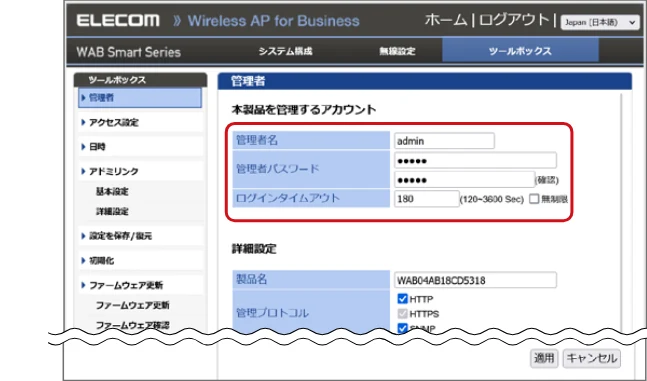Click the キャンセル button
Image resolution: width=647 pixels, height=381 pixels.
(592, 358)
